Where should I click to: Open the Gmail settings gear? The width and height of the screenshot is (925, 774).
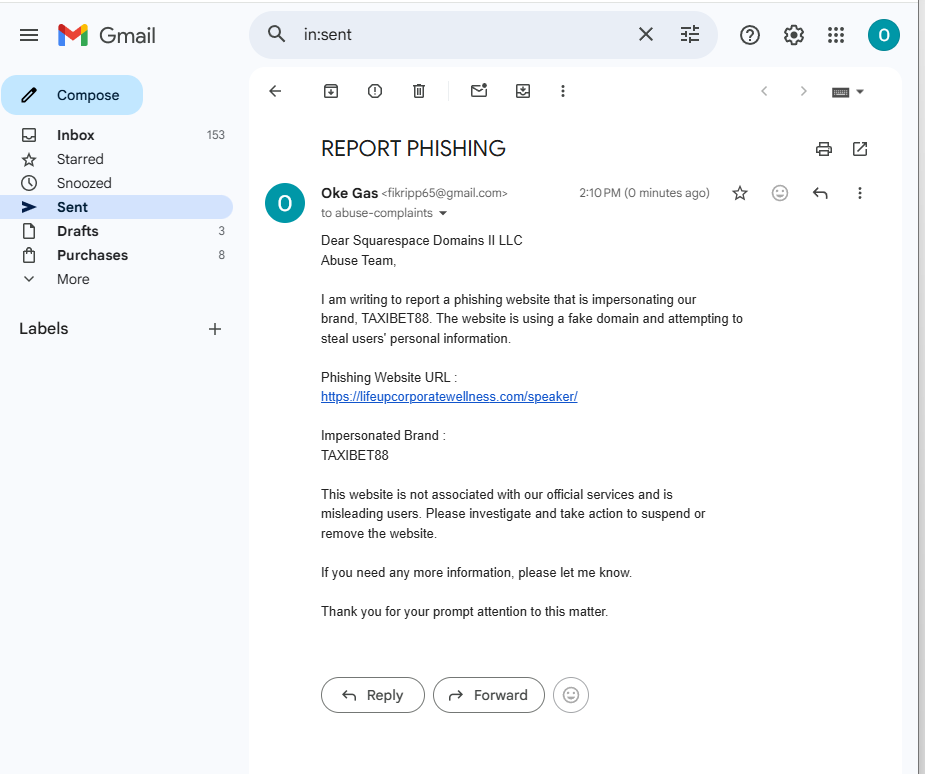pyautogui.click(x=794, y=35)
